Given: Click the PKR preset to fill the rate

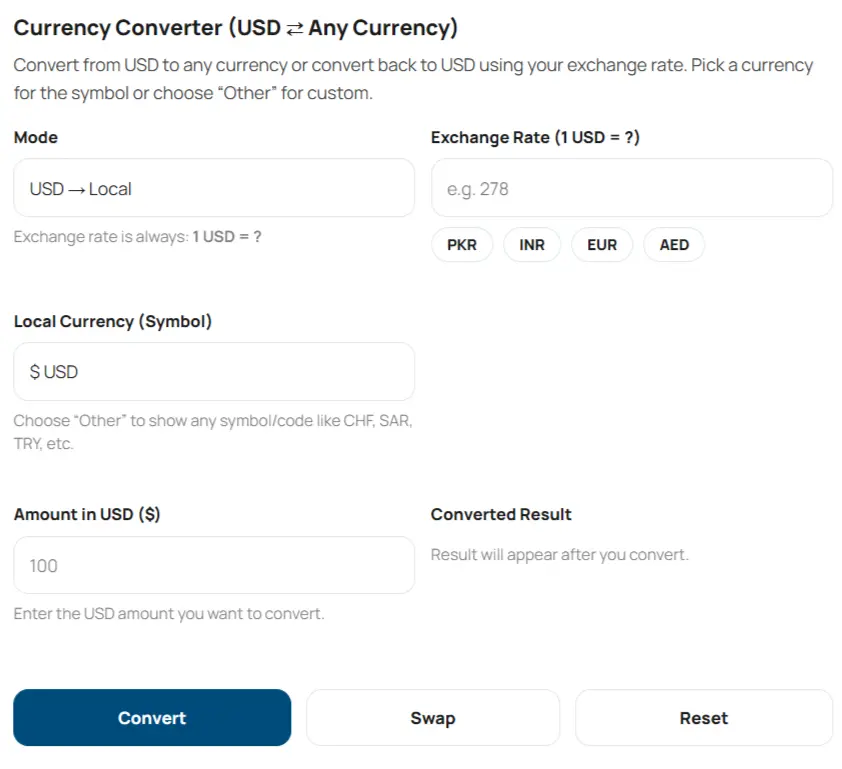Looking at the screenshot, I should pyautogui.click(x=462, y=244).
